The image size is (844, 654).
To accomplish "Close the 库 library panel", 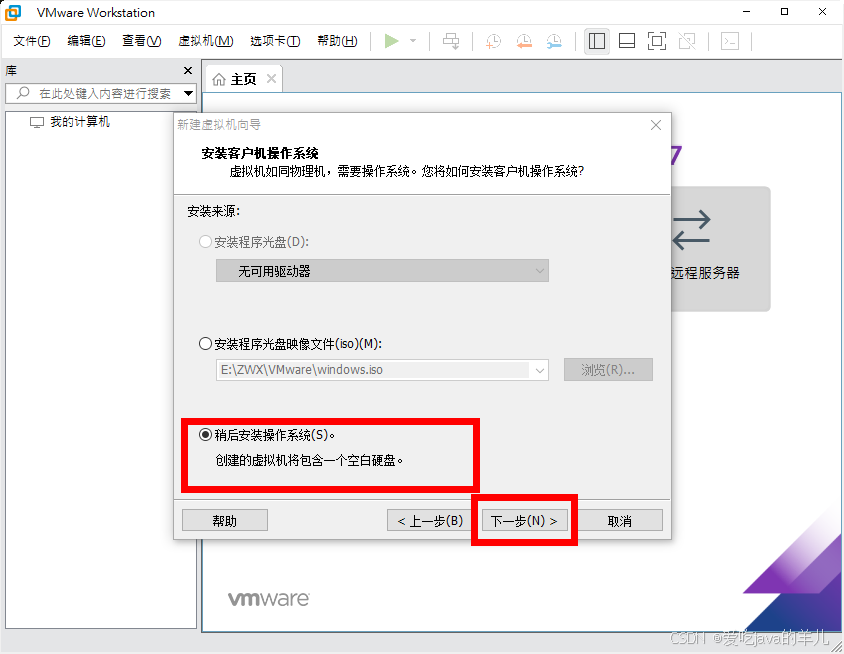I will tap(188, 71).
